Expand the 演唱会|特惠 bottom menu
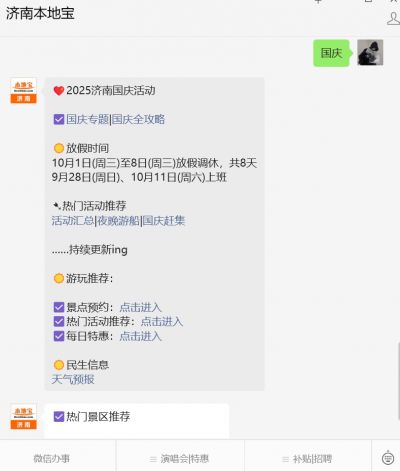Viewport: 400px width, 471px height. [180, 459]
